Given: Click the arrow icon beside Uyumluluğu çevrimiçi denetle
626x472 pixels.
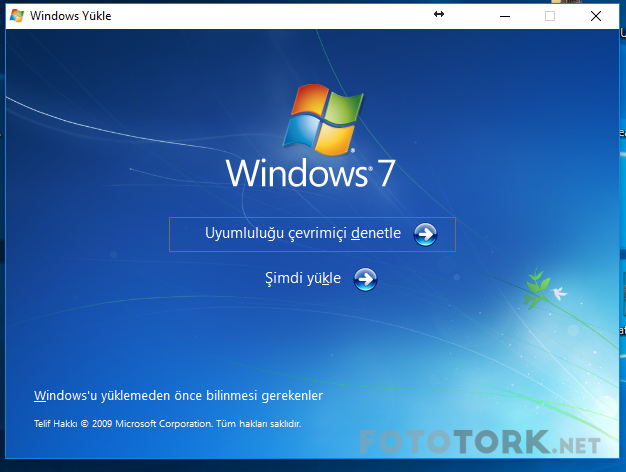Looking at the screenshot, I should point(425,234).
